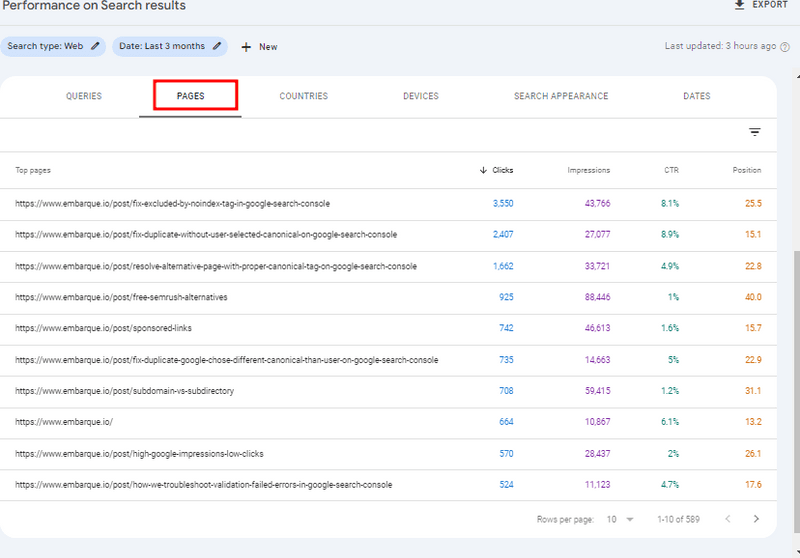Click the 13.2 position value
The width and height of the screenshot is (800, 558).
pyautogui.click(x=753, y=422)
